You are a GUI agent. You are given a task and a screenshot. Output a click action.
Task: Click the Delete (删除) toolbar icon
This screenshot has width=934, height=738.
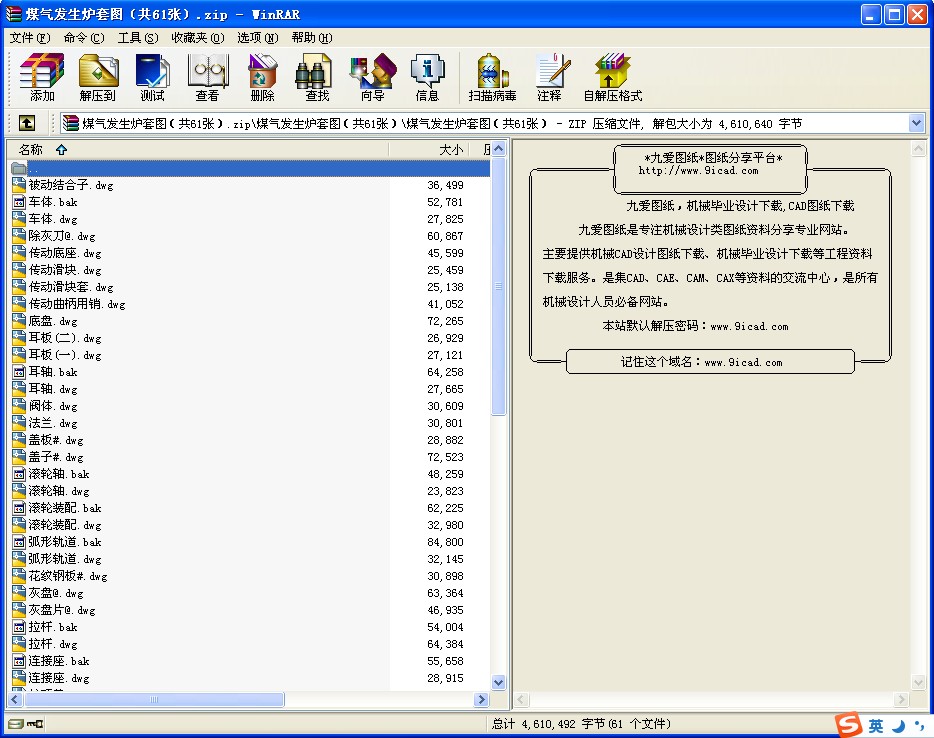pyautogui.click(x=262, y=78)
